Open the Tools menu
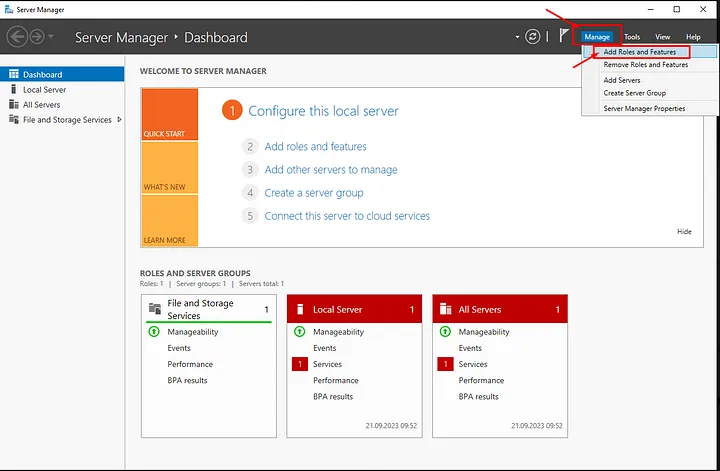Screen dimensions: 720x471 (x=632, y=37)
